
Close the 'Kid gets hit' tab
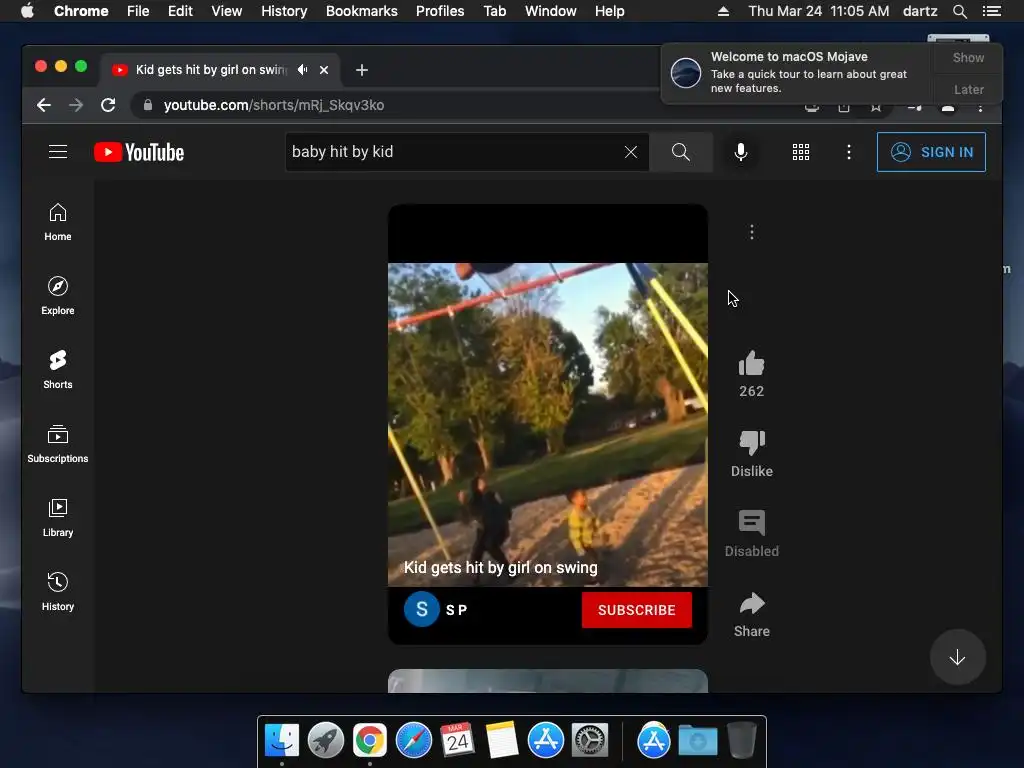point(324,70)
